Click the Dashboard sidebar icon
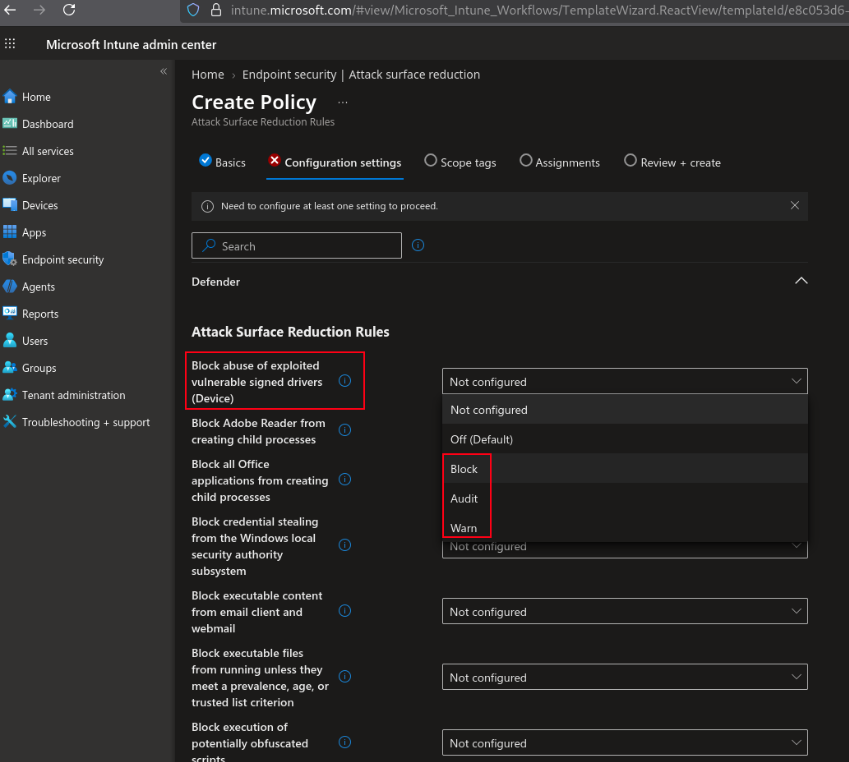Viewport: 849px width, 762px height. pyautogui.click(x=10, y=123)
